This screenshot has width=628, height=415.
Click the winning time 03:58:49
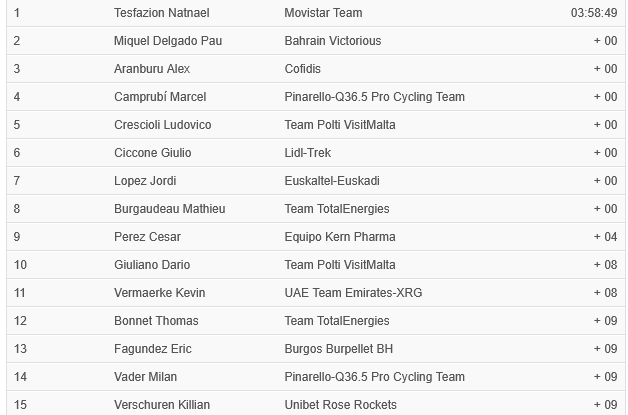pos(594,13)
